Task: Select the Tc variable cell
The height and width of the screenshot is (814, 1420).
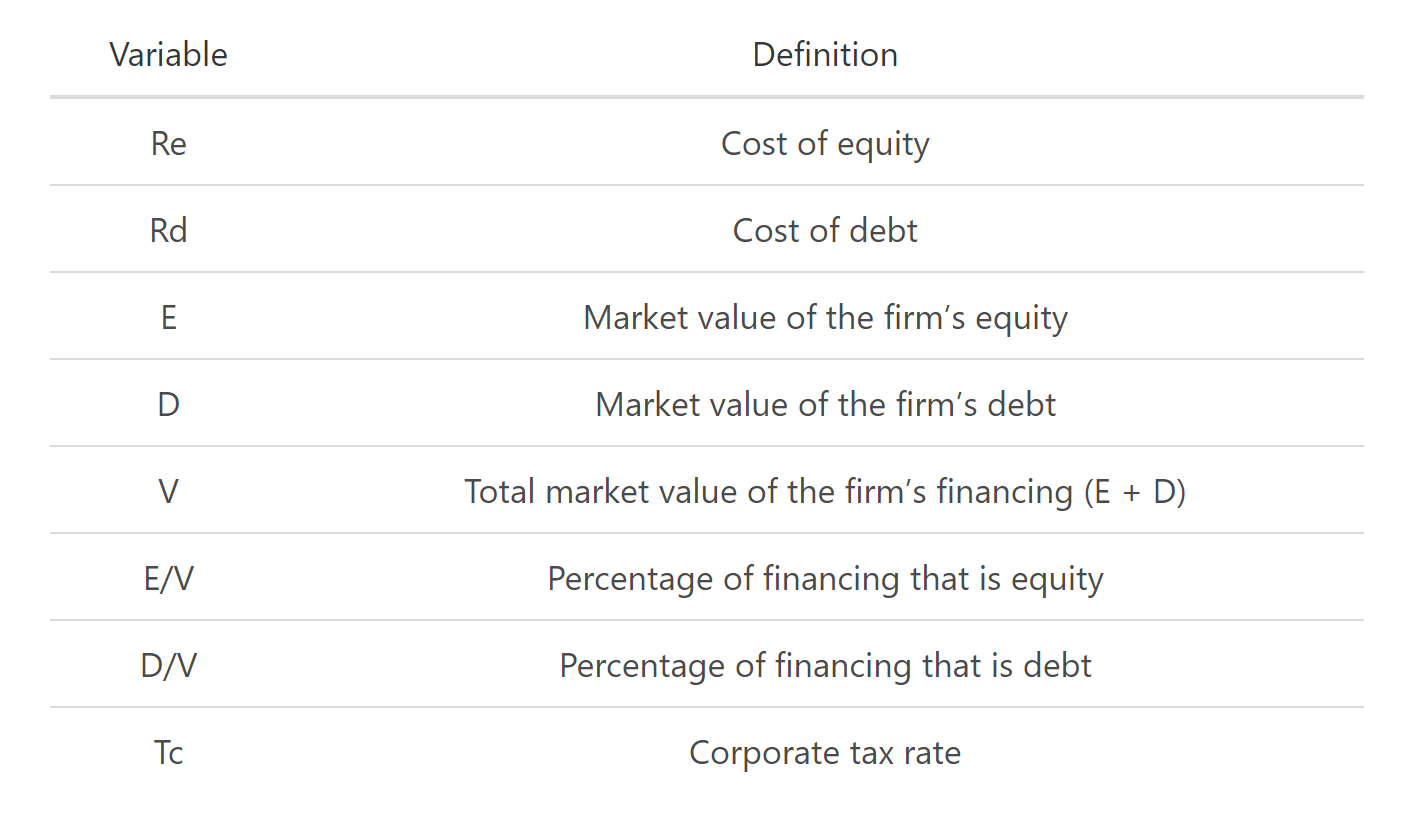Action: [x=168, y=752]
